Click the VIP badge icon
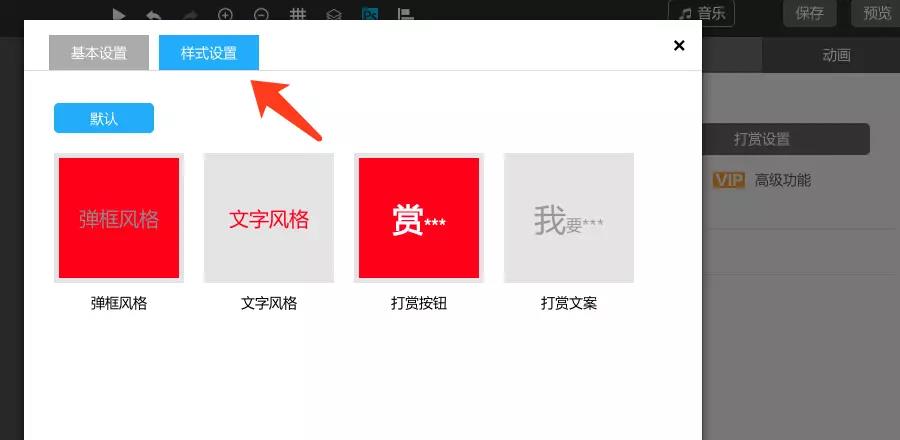The image size is (900, 440). click(x=728, y=181)
